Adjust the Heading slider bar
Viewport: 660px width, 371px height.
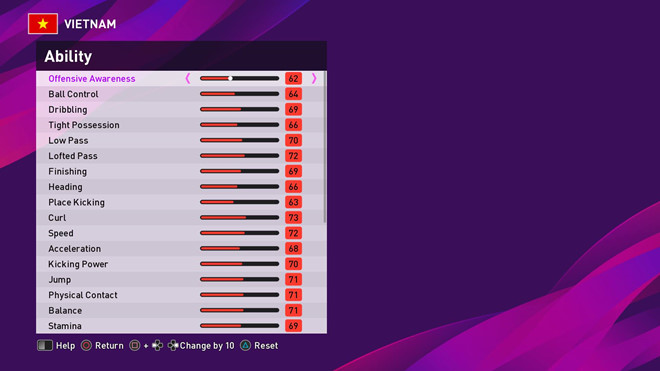click(x=240, y=187)
